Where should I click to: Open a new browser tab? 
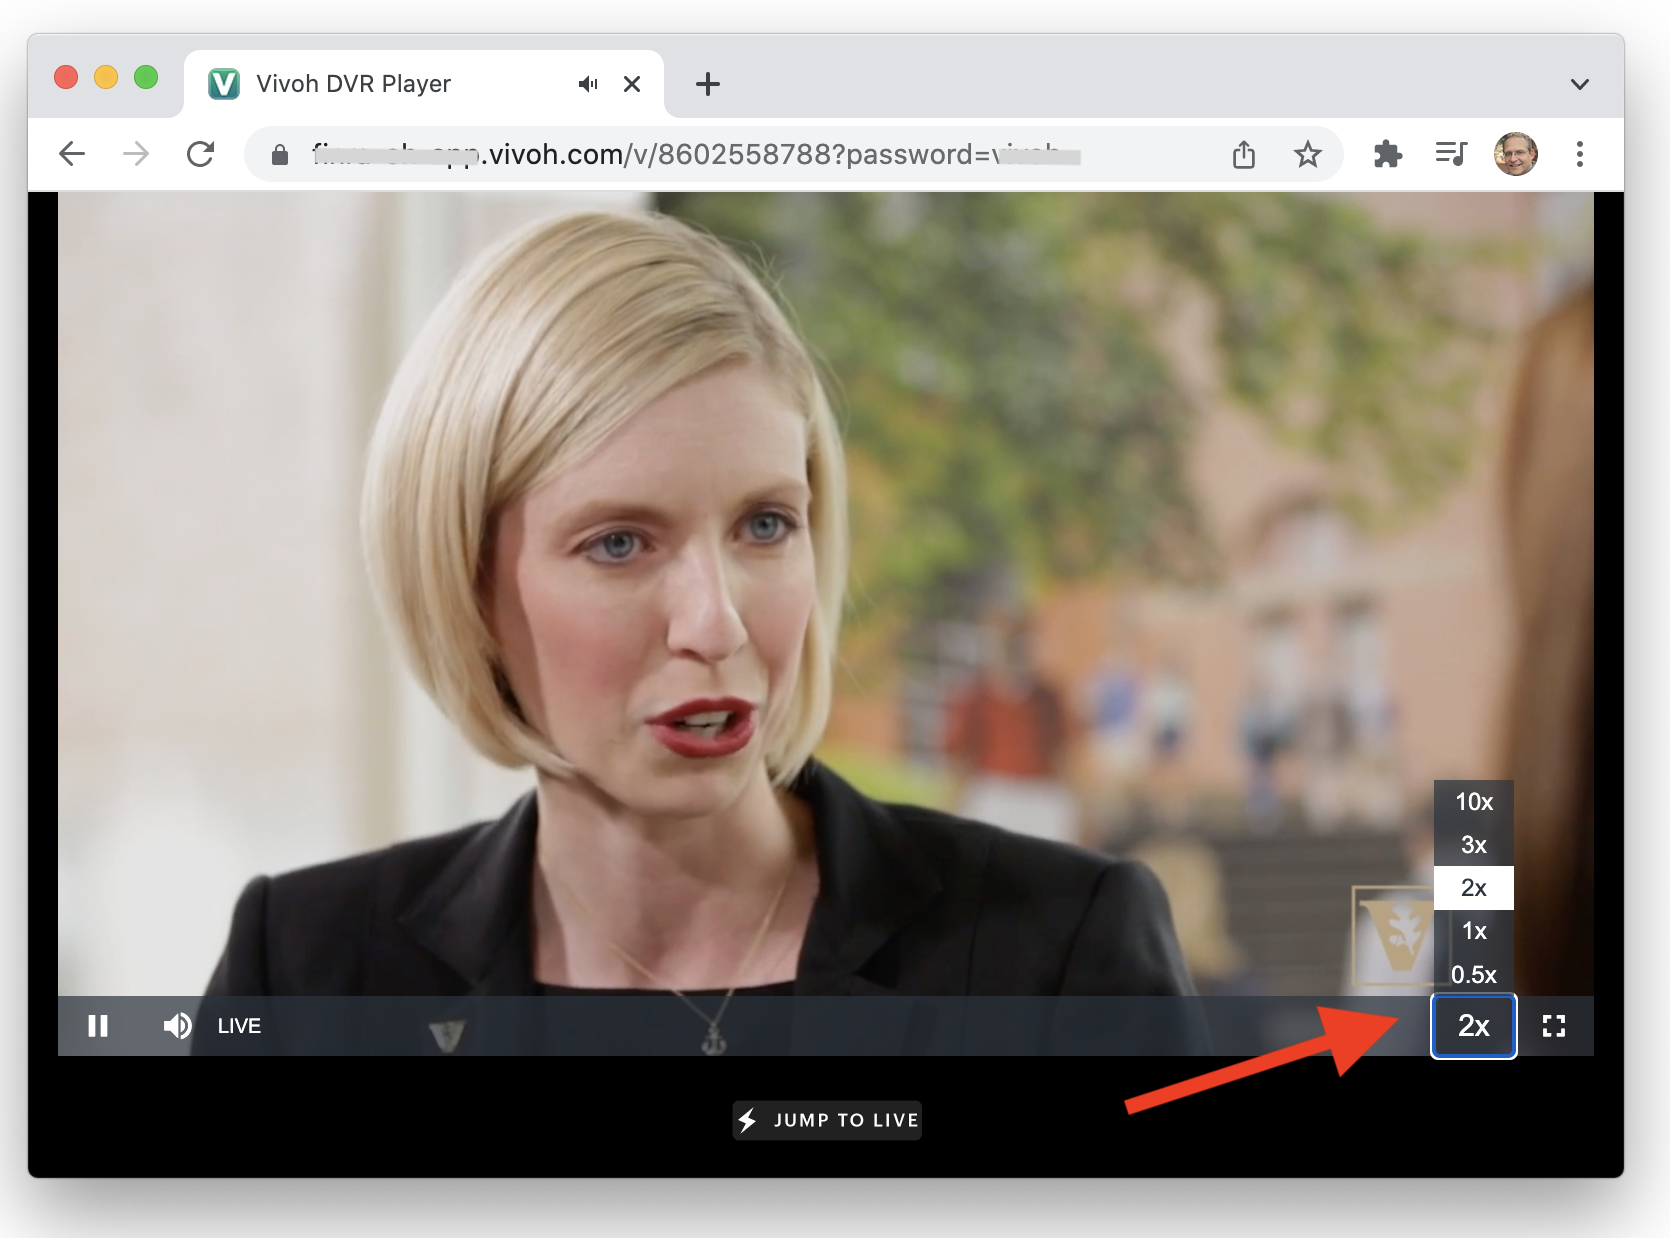coord(708,84)
